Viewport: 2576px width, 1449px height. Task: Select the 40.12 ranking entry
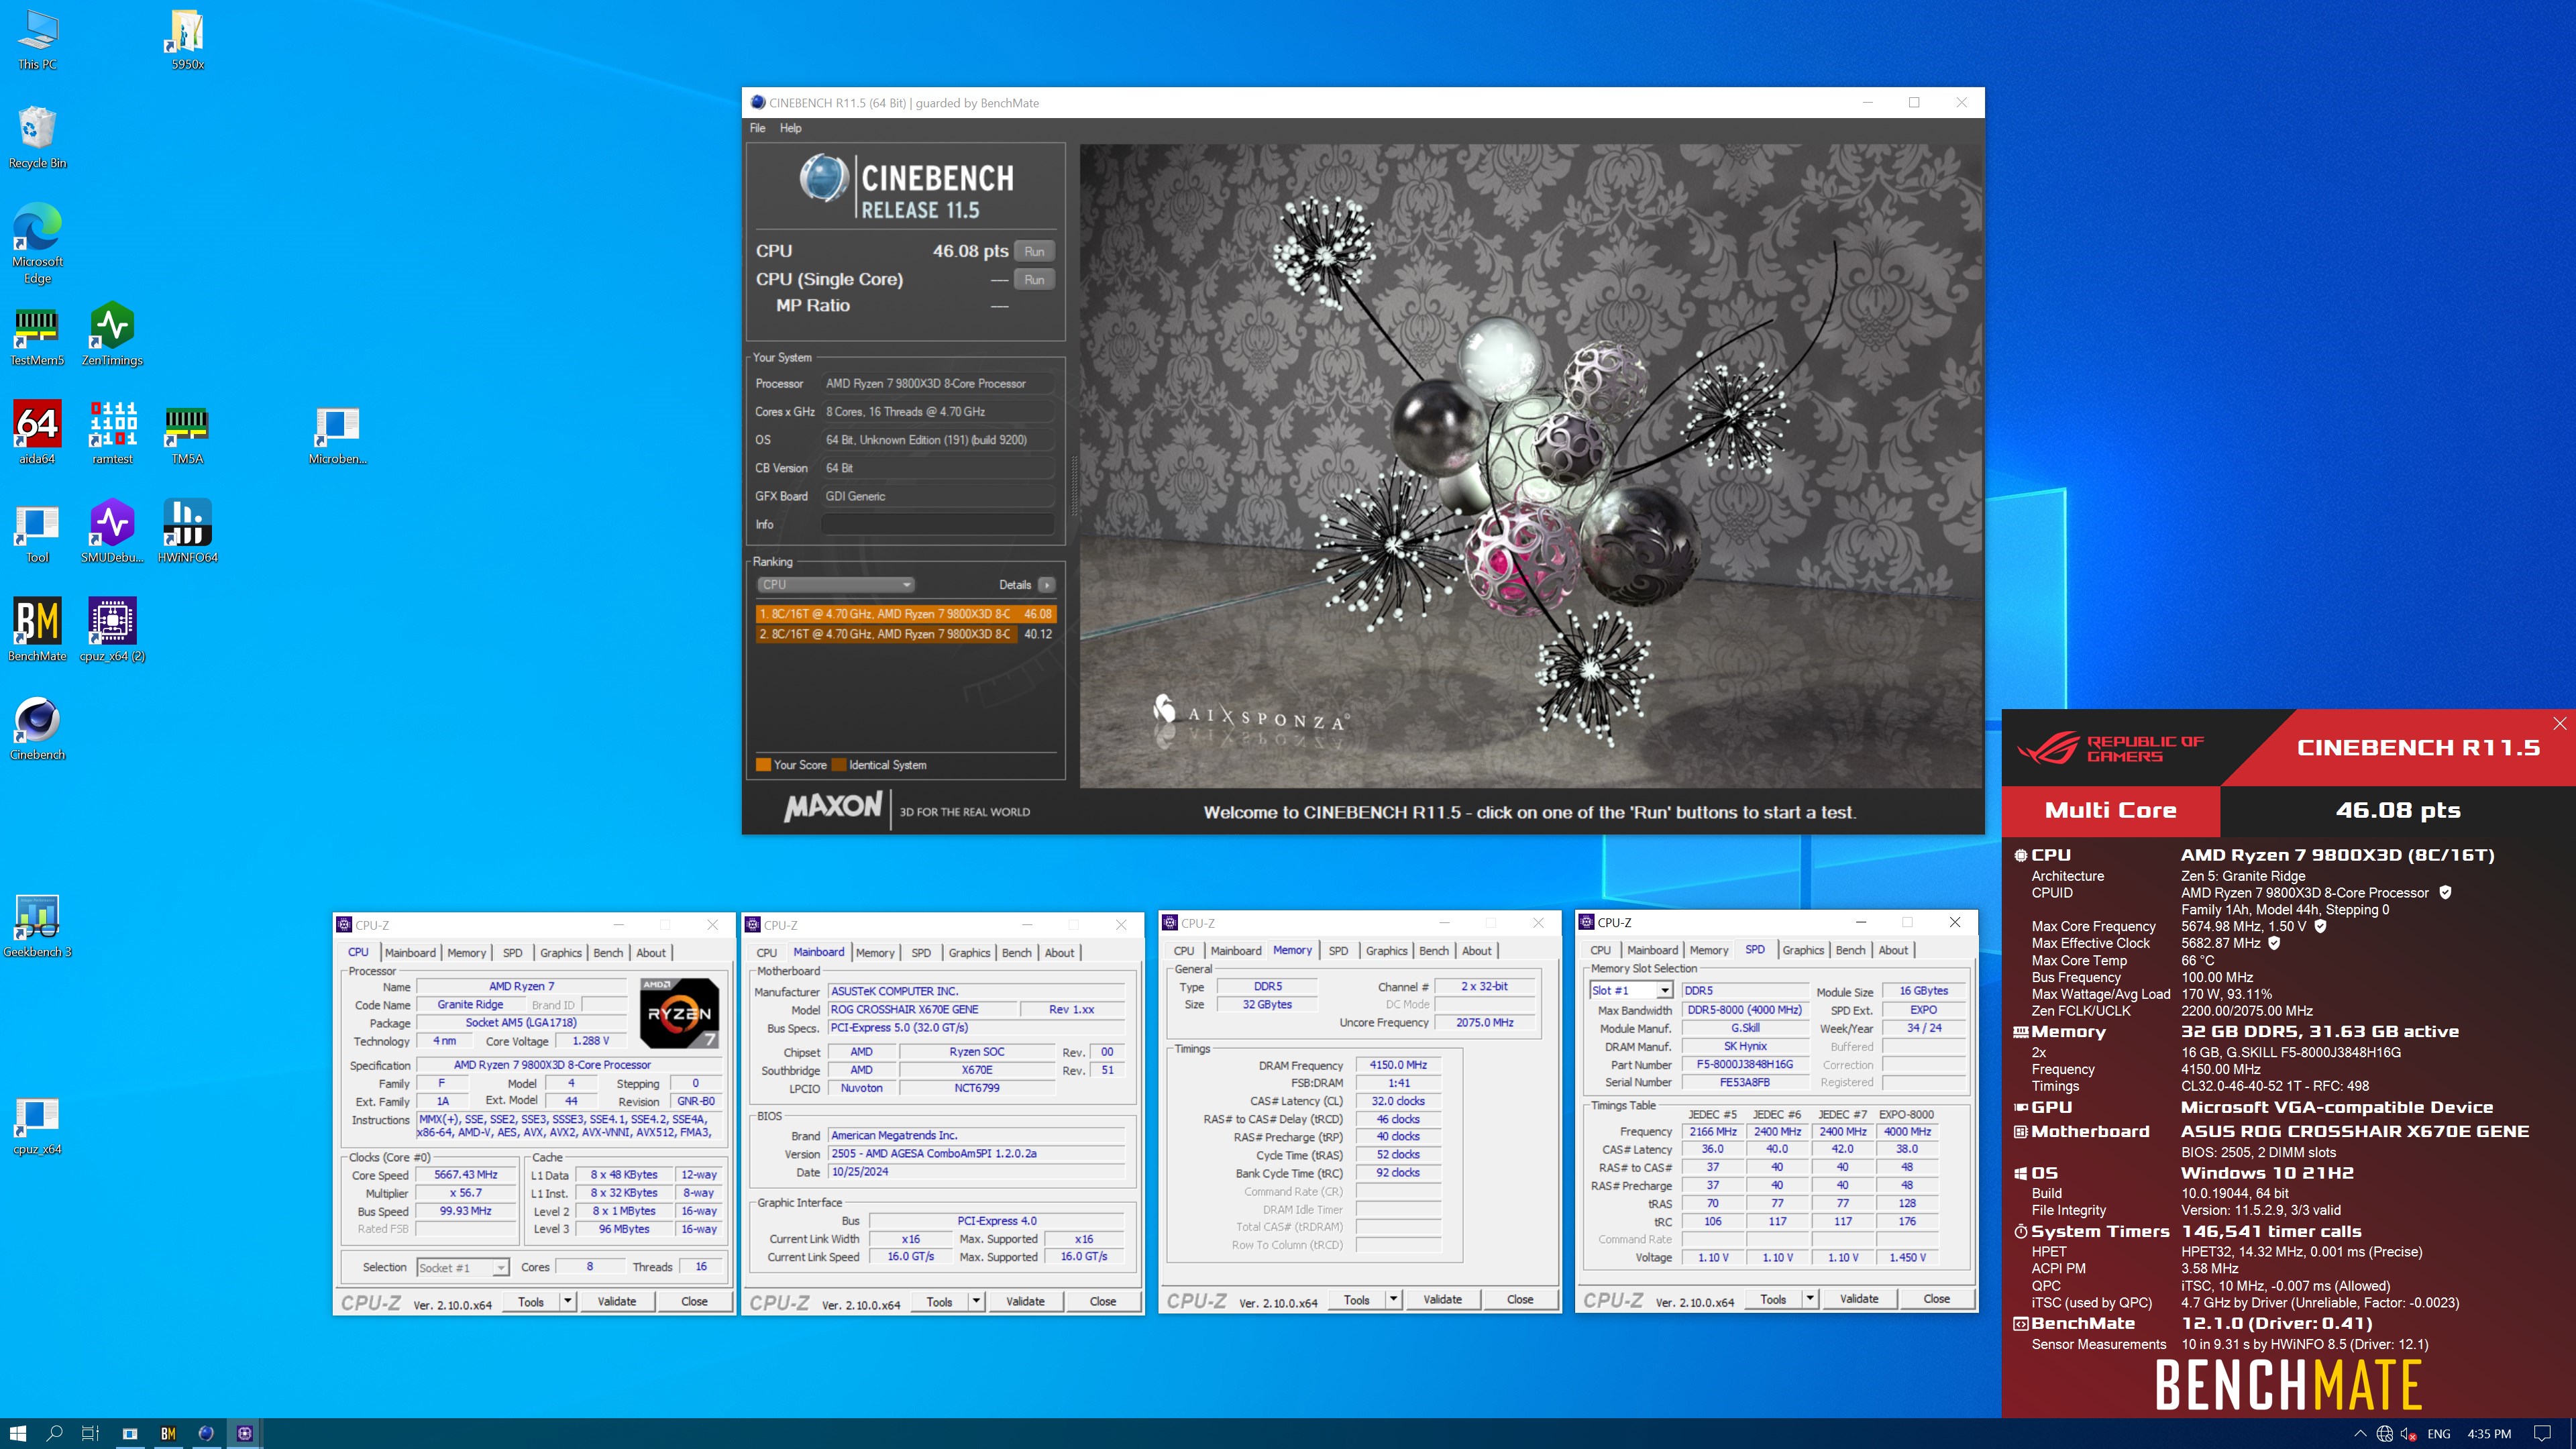point(905,633)
